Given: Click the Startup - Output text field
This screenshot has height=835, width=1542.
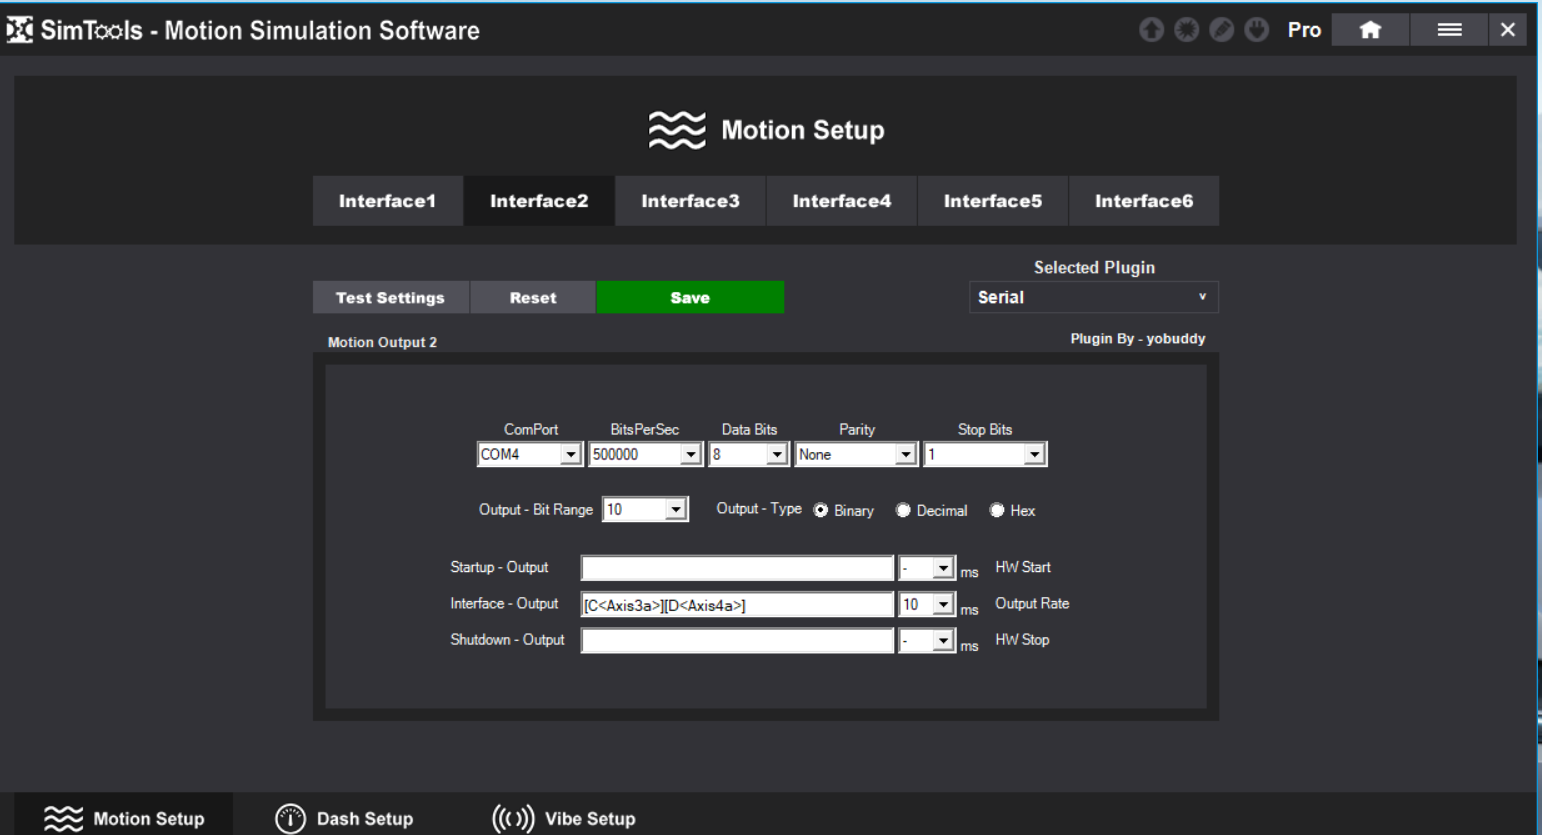Looking at the screenshot, I should 737,568.
